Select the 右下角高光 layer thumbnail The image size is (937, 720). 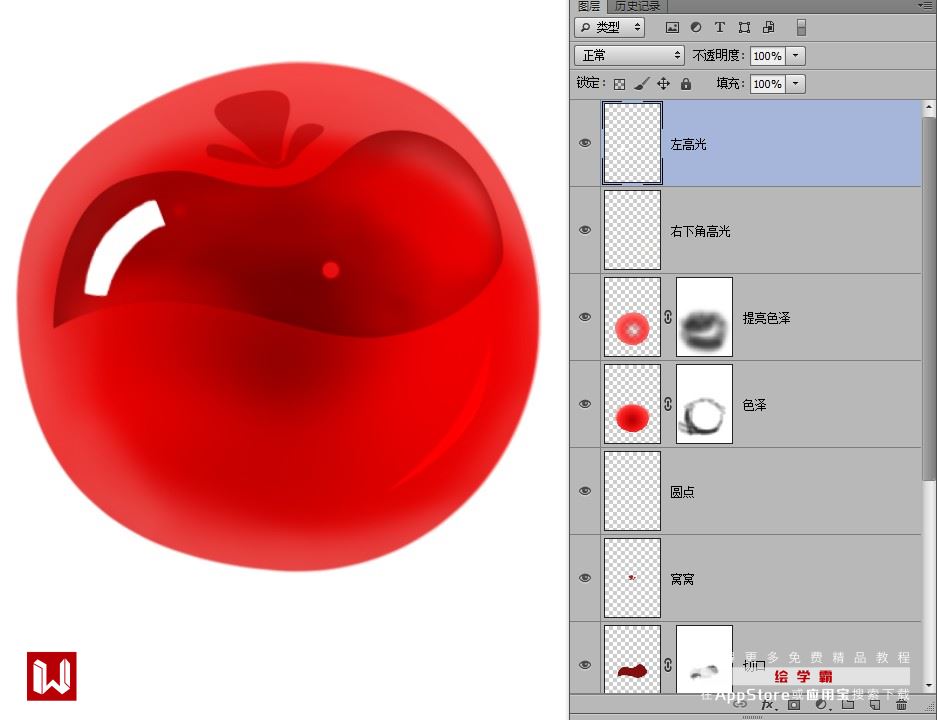pyautogui.click(x=632, y=230)
